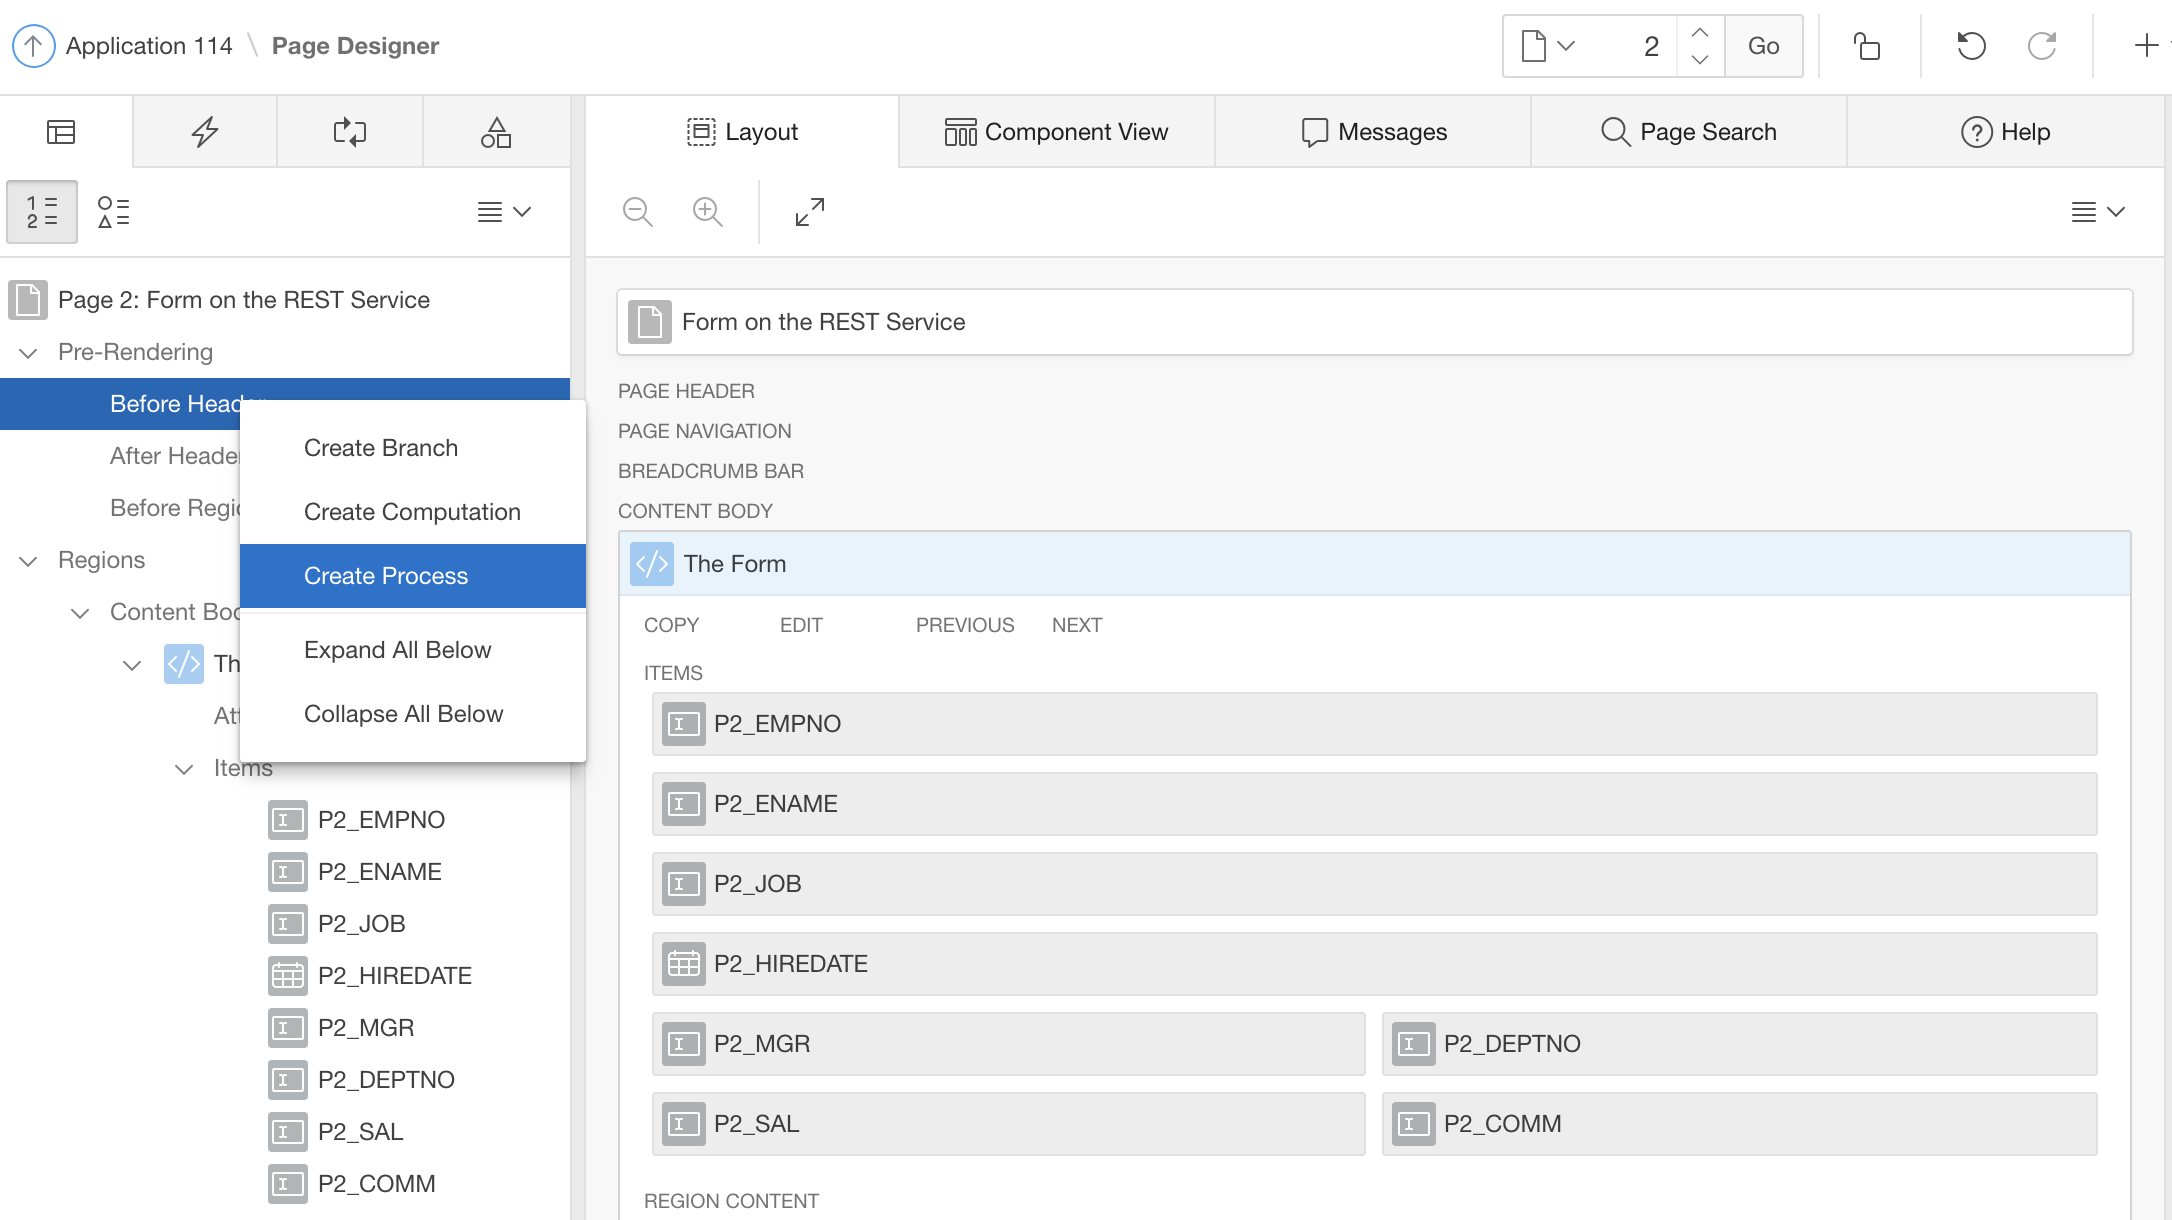Click the undo arrow icon
Image resolution: width=2172 pixels, height=1220 pixels.
tap(1971, 46)
